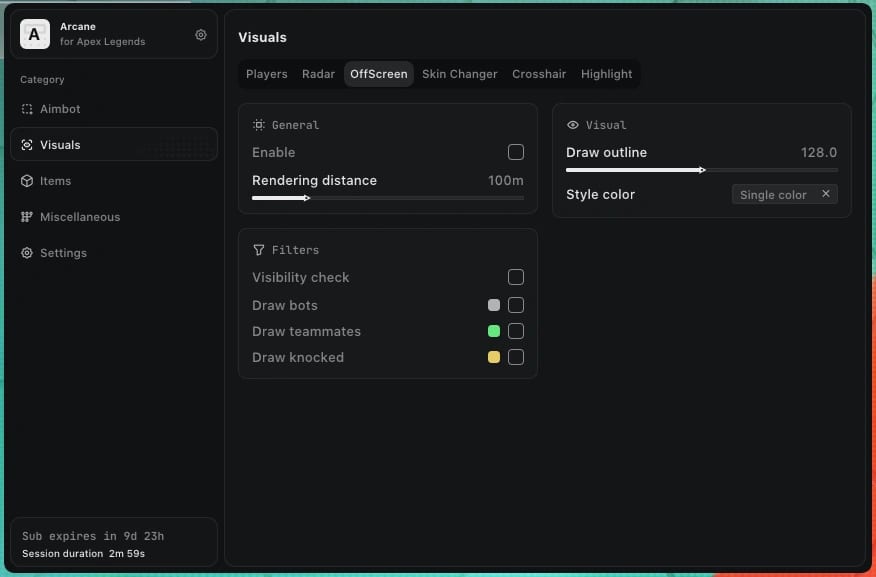Click the Draw outline slider handle
Viewport: 876px width, 577px height.
pos(702,170)
